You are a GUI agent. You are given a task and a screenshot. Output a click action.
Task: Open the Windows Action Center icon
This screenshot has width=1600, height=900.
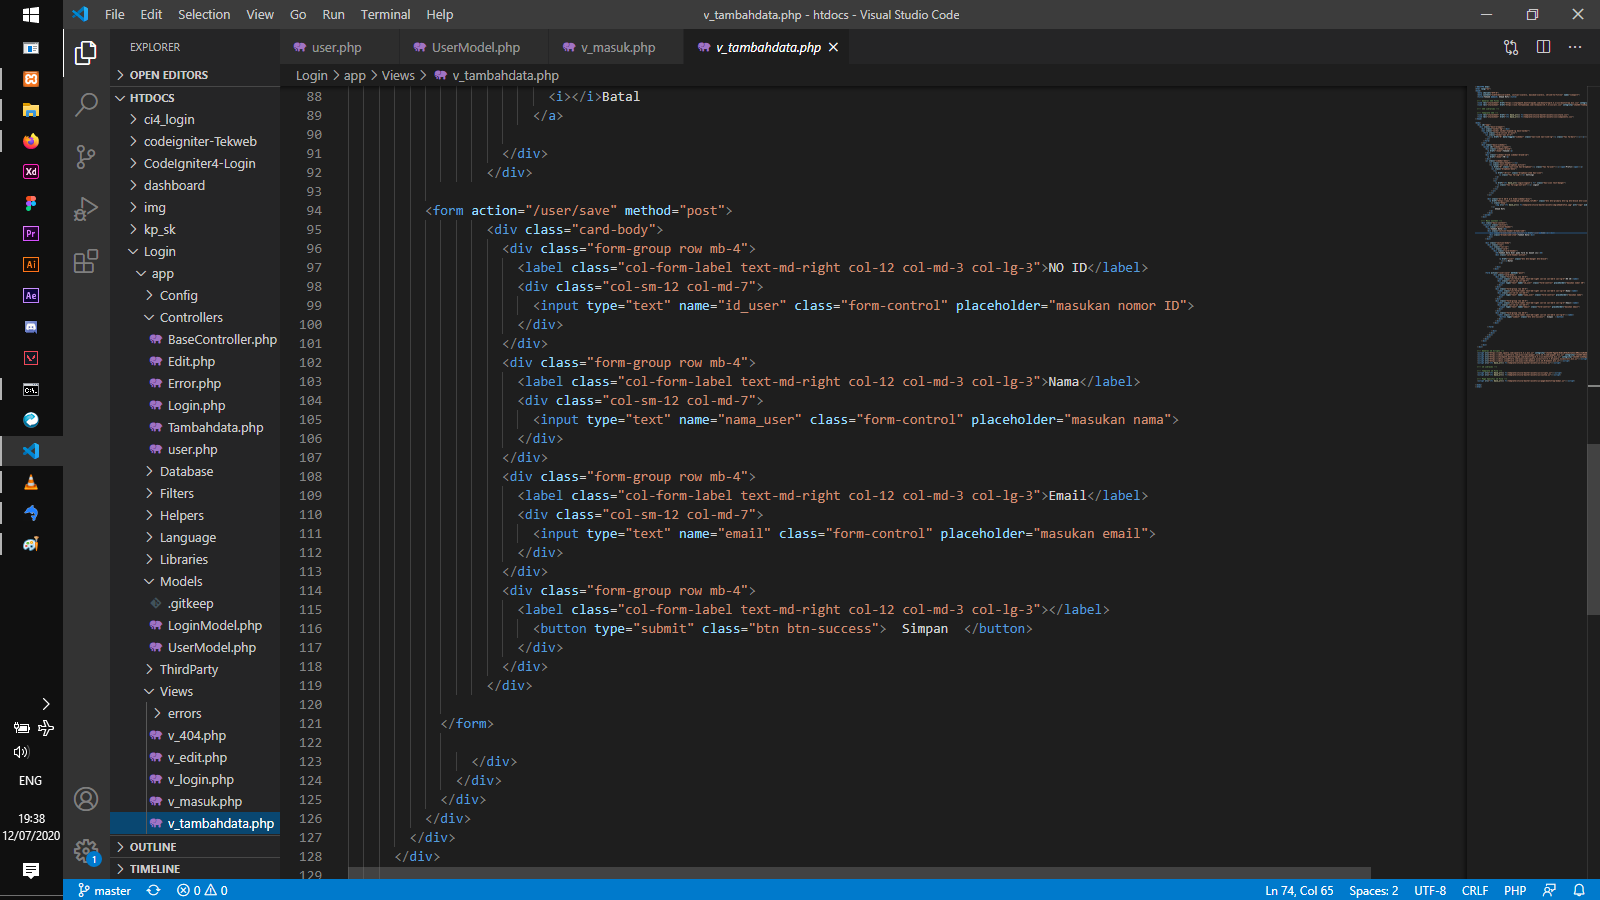(x=31, y=871)
